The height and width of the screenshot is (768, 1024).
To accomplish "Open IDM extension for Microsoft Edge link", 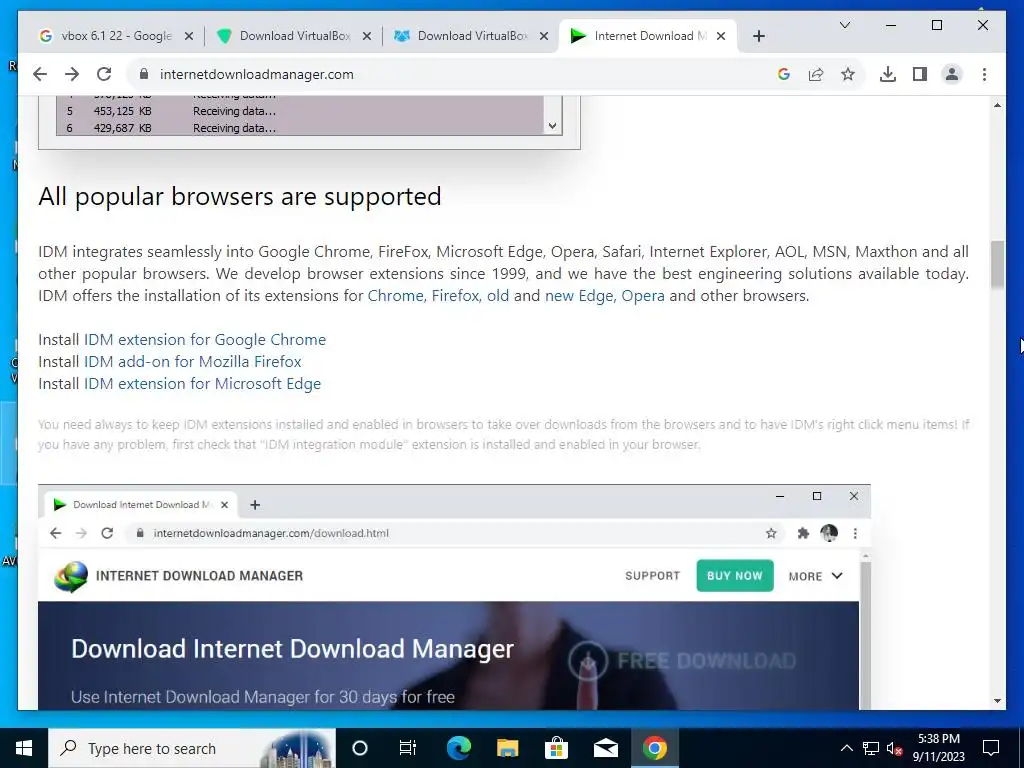I will coord(202,384).
